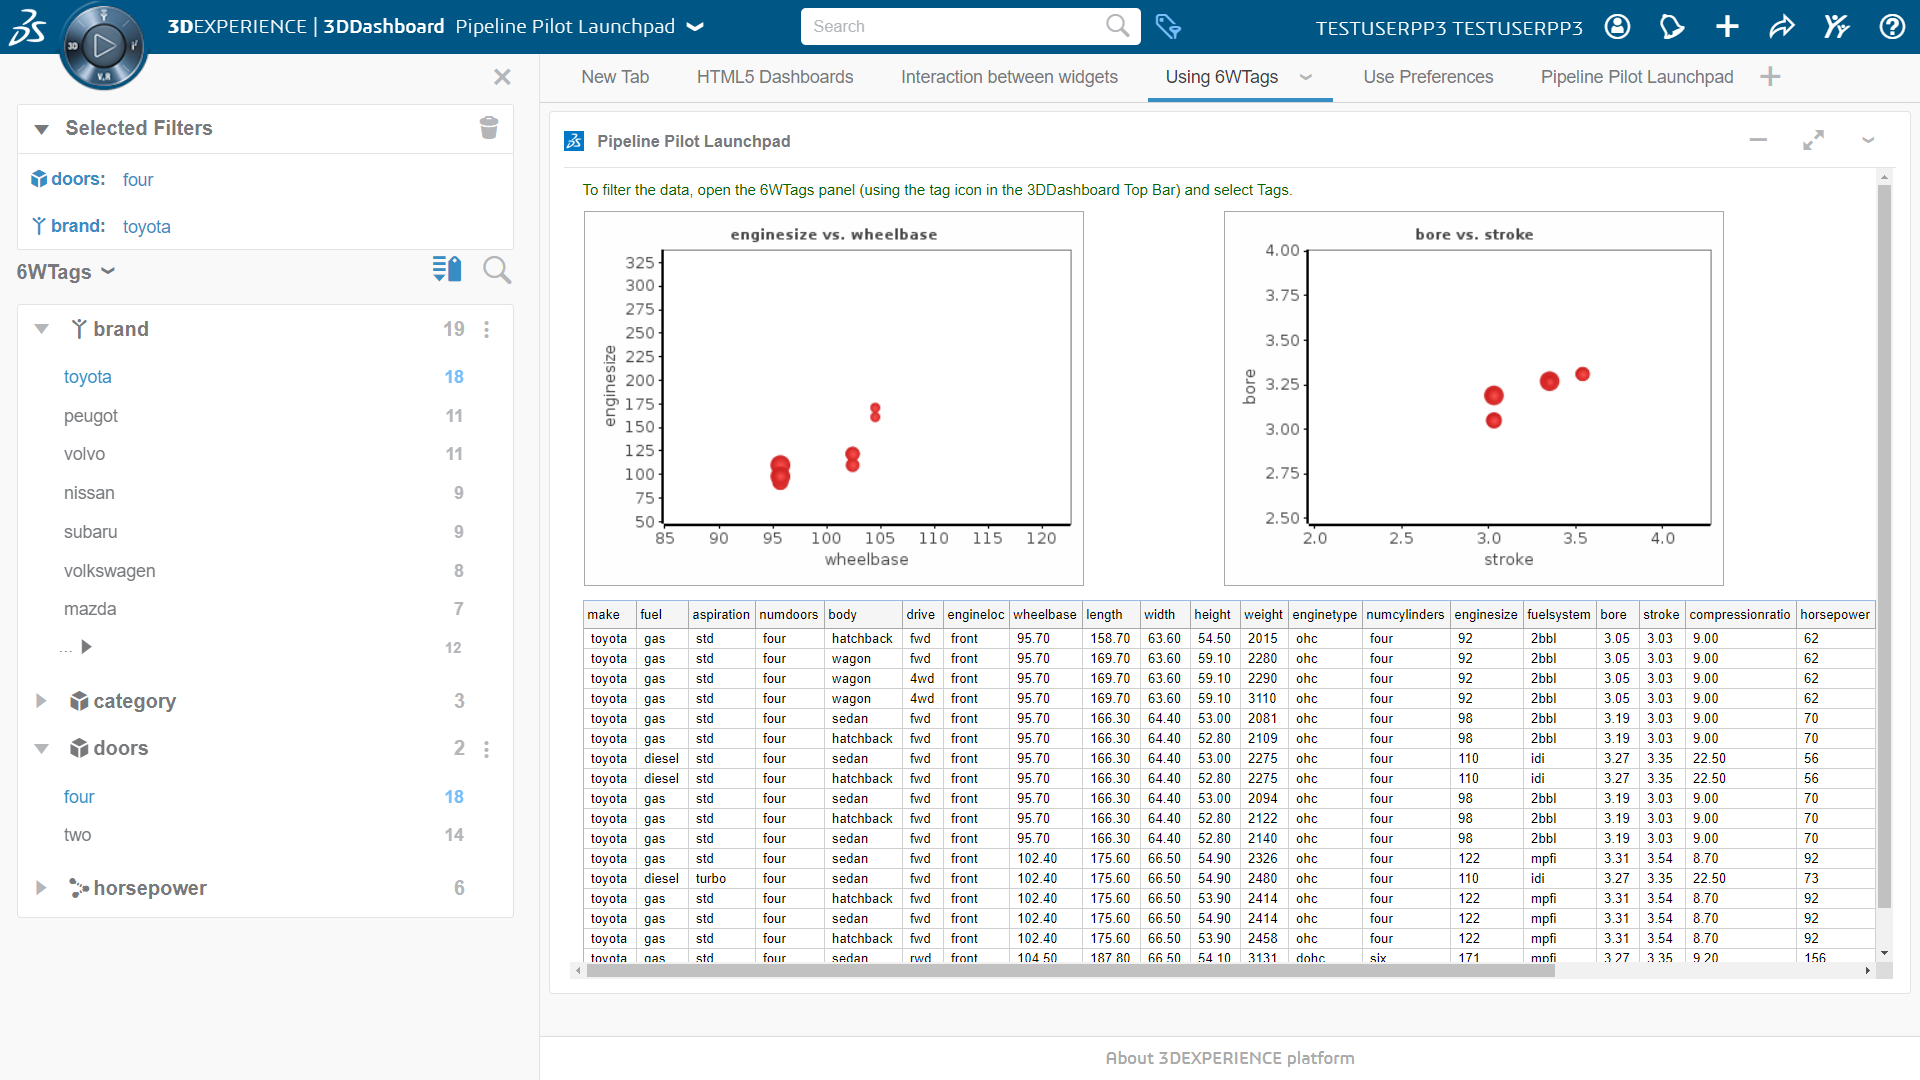Close the 6WTags side panel
The image size is (1920, 1080).
[x=502, y=77]
